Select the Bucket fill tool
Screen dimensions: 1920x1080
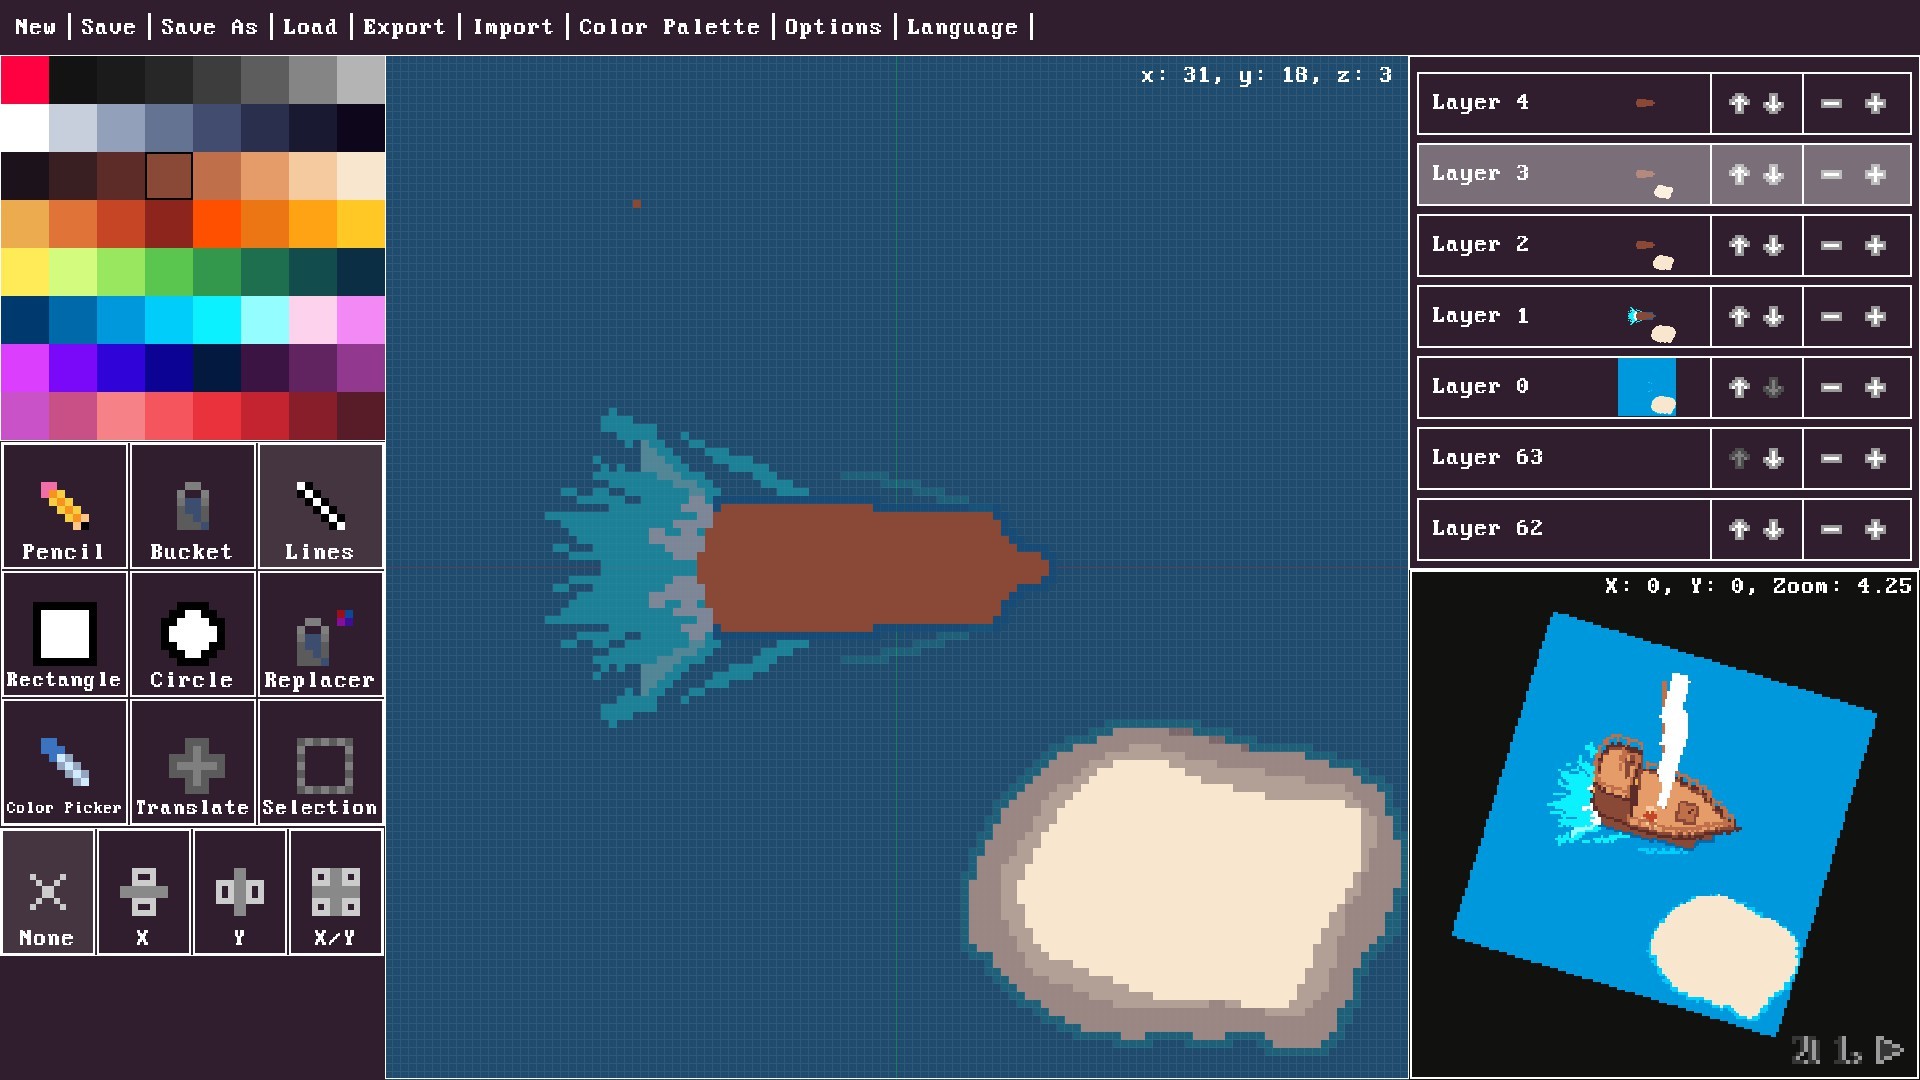tap(192, 507)
